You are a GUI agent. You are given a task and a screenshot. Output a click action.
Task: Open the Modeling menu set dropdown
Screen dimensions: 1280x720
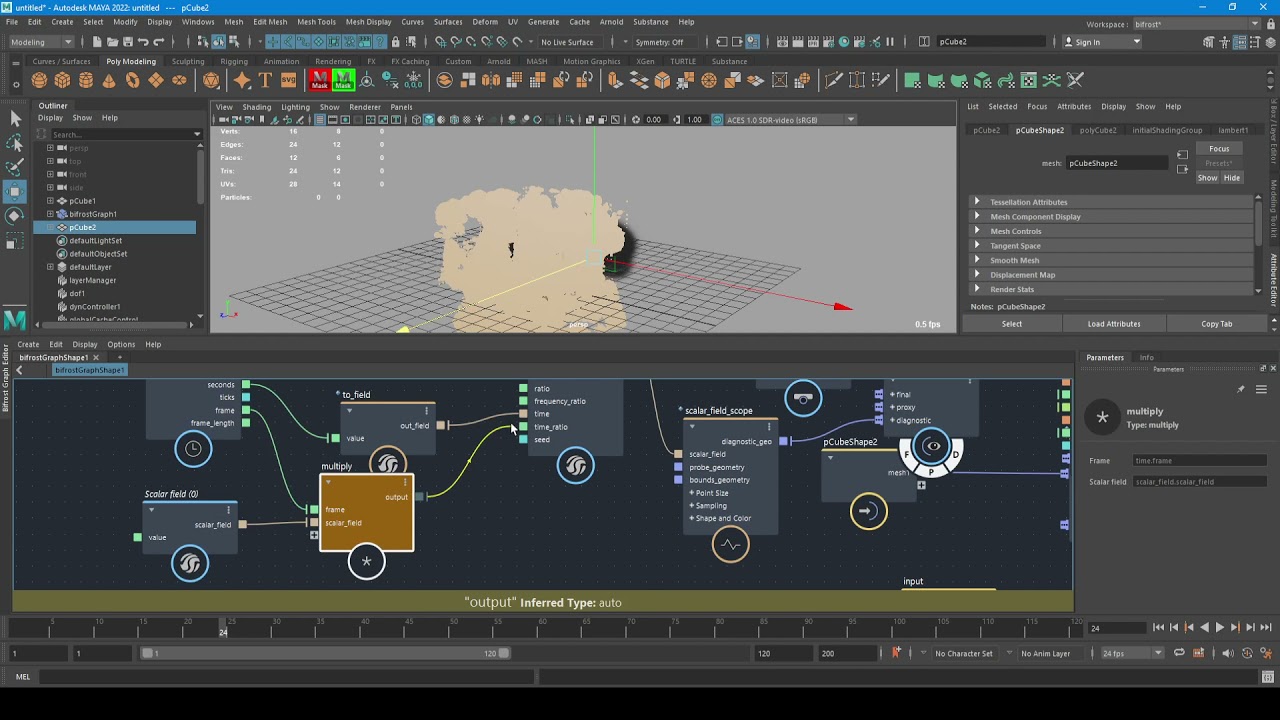pyautogui.click(x=41, y=42)
